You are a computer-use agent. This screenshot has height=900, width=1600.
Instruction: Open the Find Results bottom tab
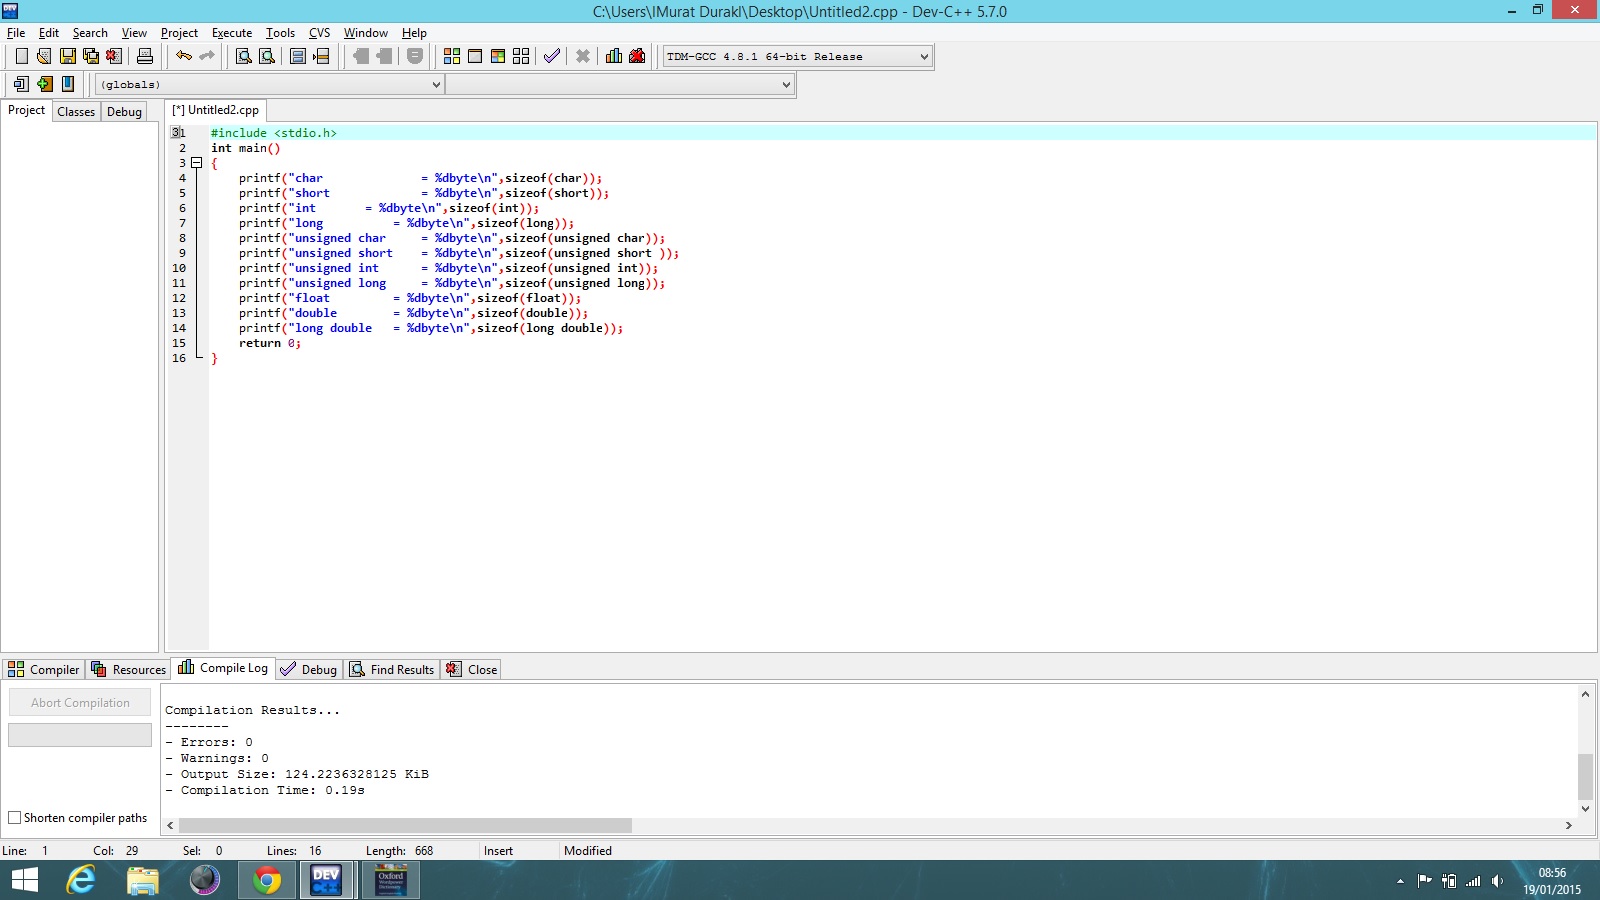[x=392, y=670]
